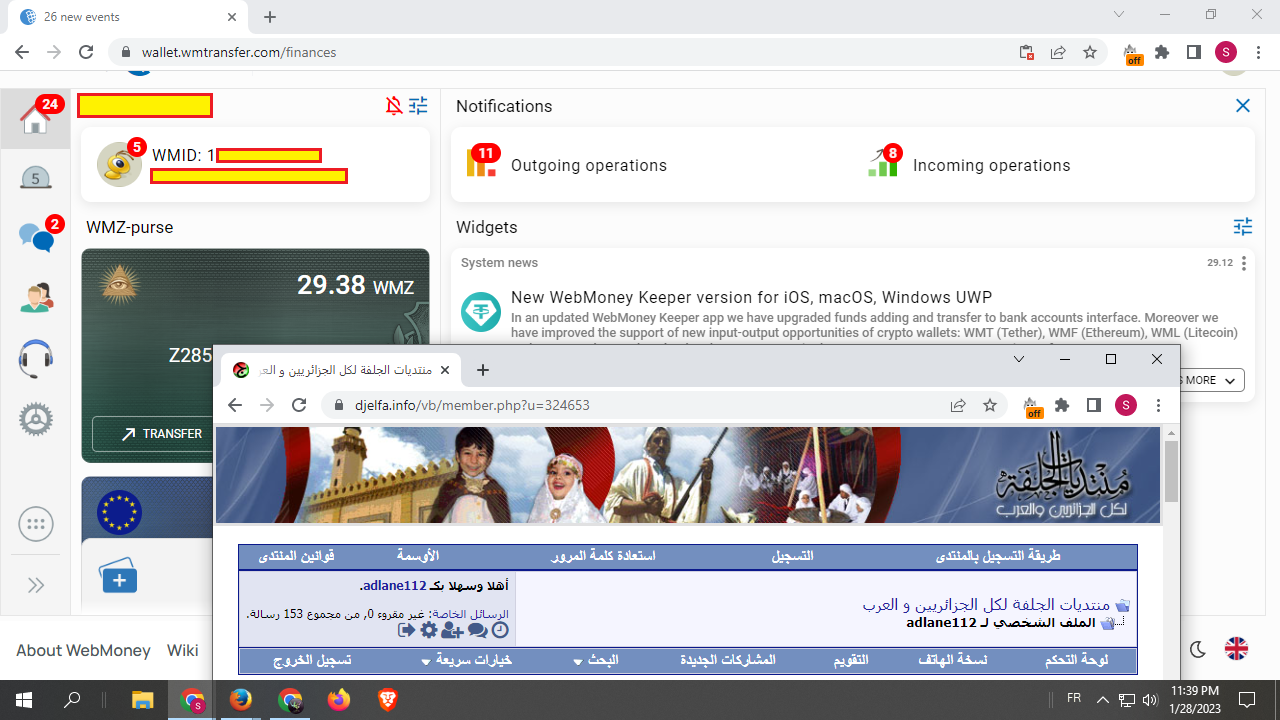
Task: Open the back window side panel icon
Action: pyautogui.click(x=1194, y=52)
